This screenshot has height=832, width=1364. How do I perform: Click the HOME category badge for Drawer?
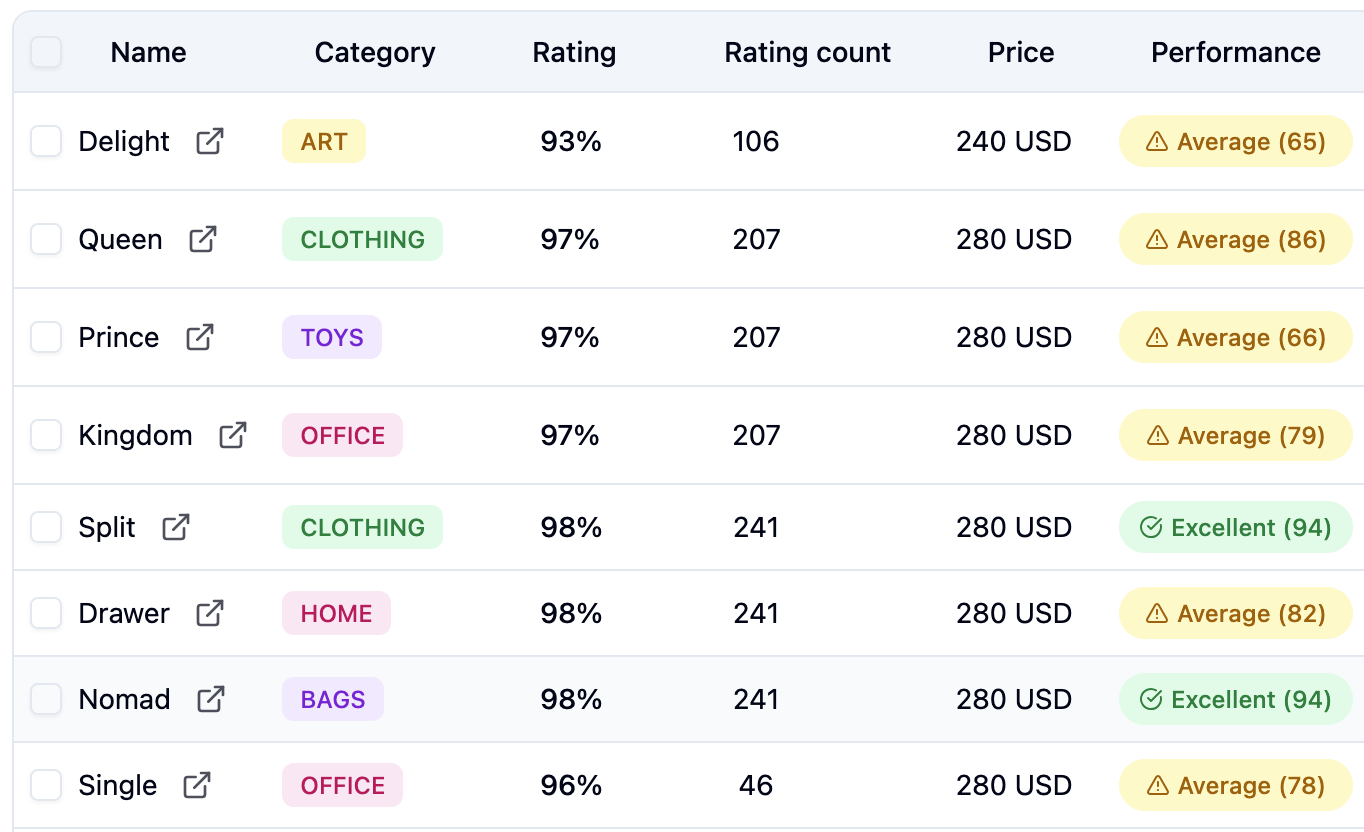[336, 613]
